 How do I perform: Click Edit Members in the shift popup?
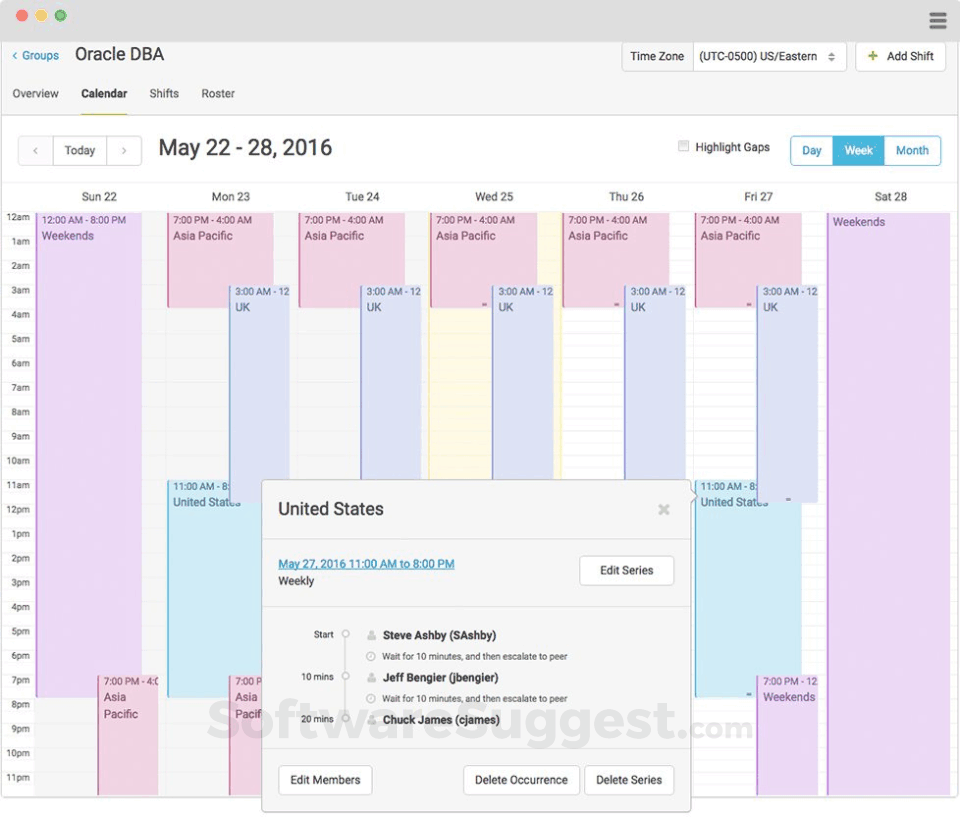[x=324, y=780]
